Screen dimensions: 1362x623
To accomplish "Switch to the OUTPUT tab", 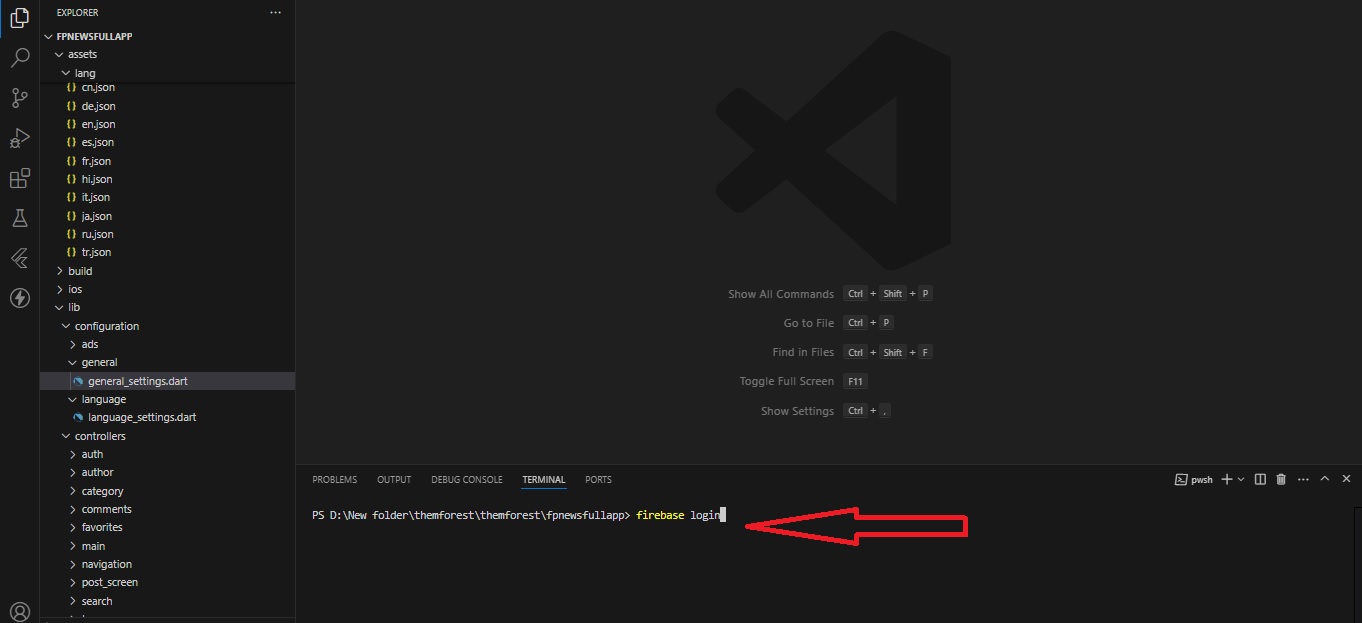I will [394, 480].
